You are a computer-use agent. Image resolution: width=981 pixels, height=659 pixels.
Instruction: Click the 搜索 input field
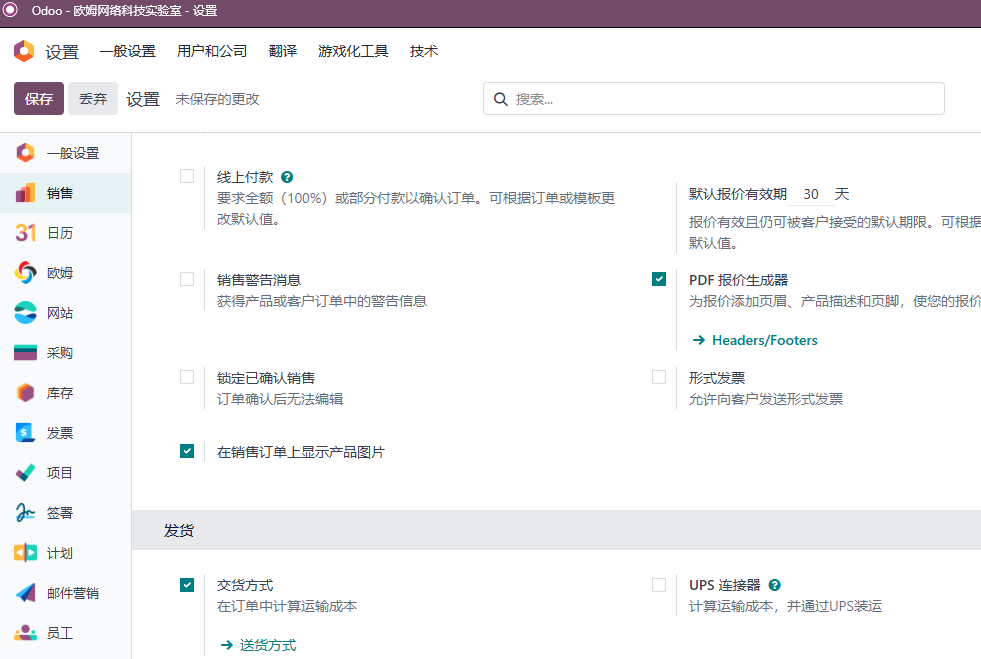point(714,99)
